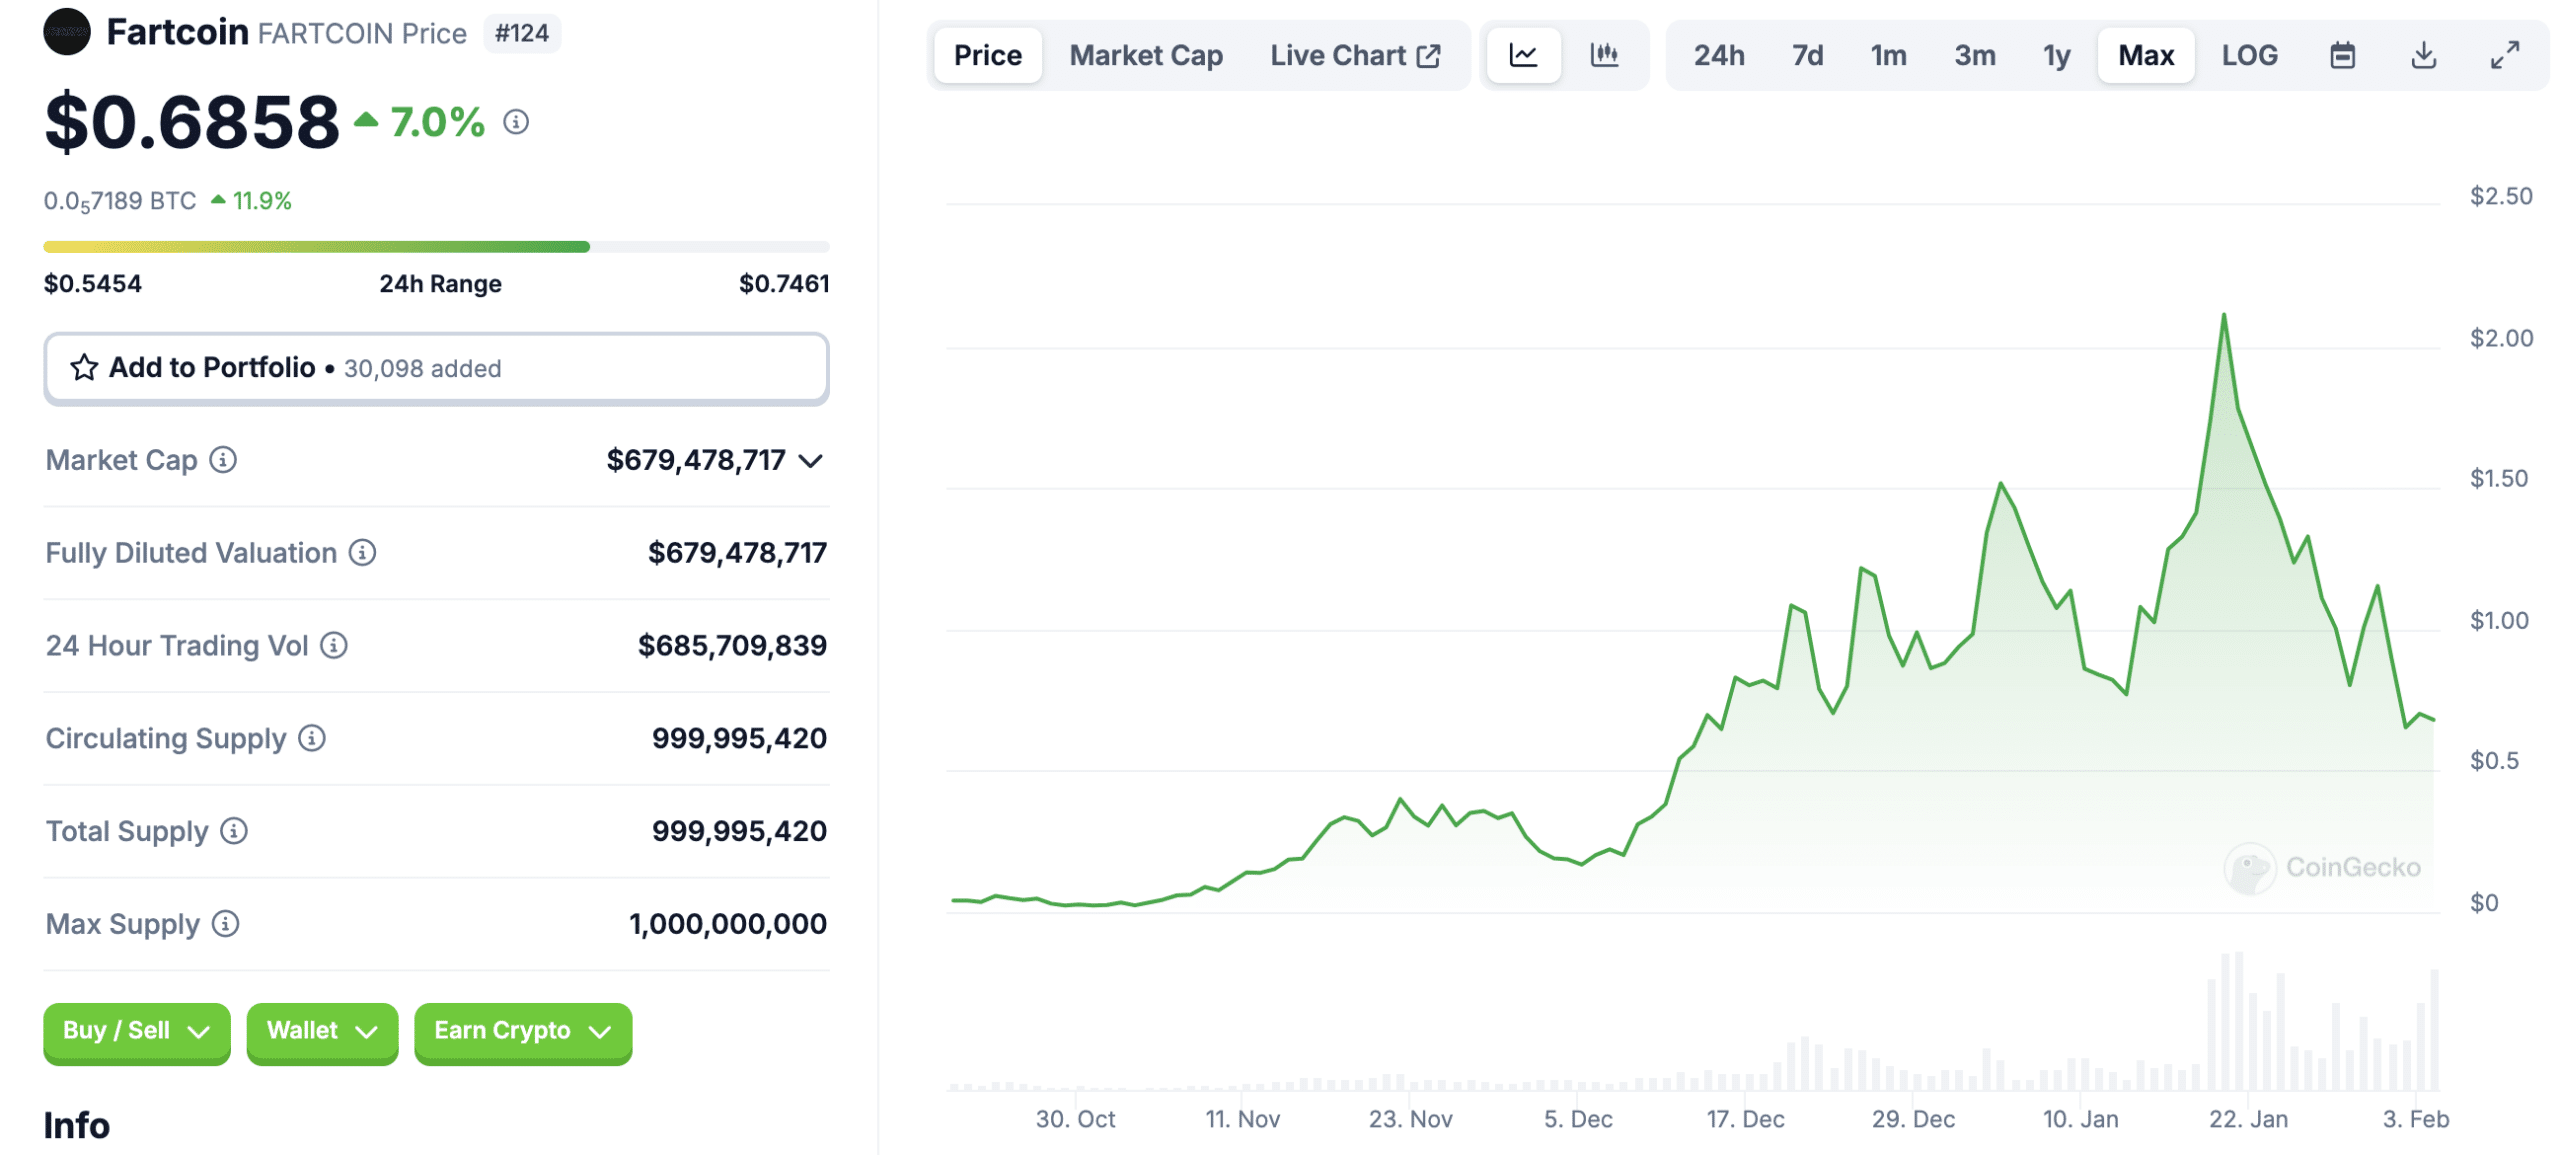Show Market Cap info tooltip icon
2560x1155 pixels.
tap(223, 460)
